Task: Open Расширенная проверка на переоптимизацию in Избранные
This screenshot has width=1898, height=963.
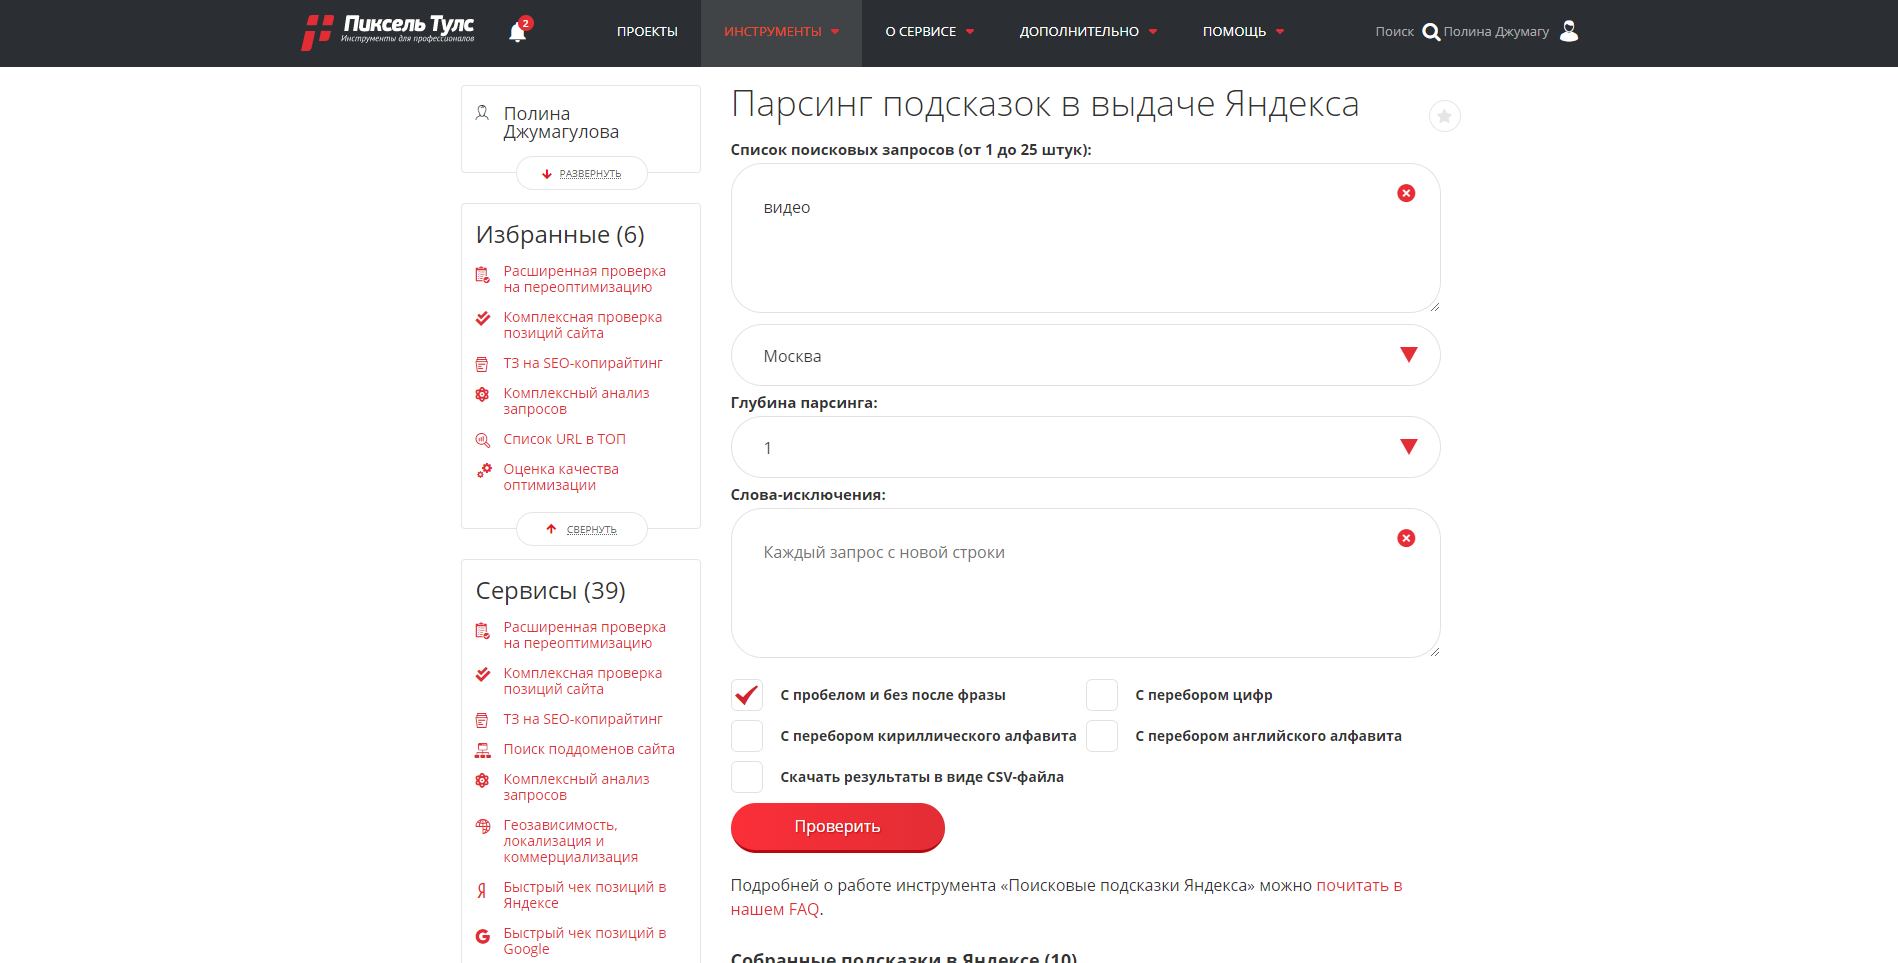Action: click(584, 279)
